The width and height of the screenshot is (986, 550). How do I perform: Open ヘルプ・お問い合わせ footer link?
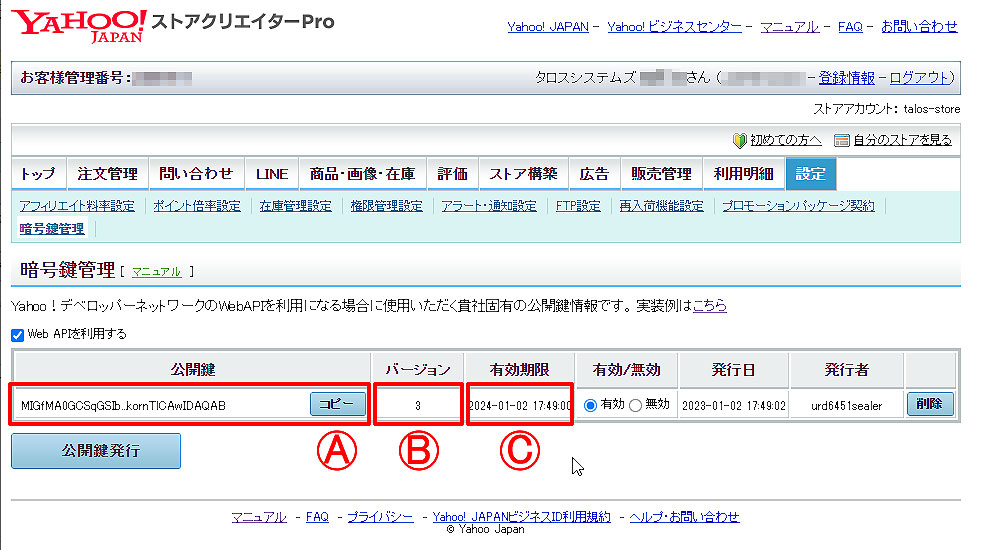point(684,517)
